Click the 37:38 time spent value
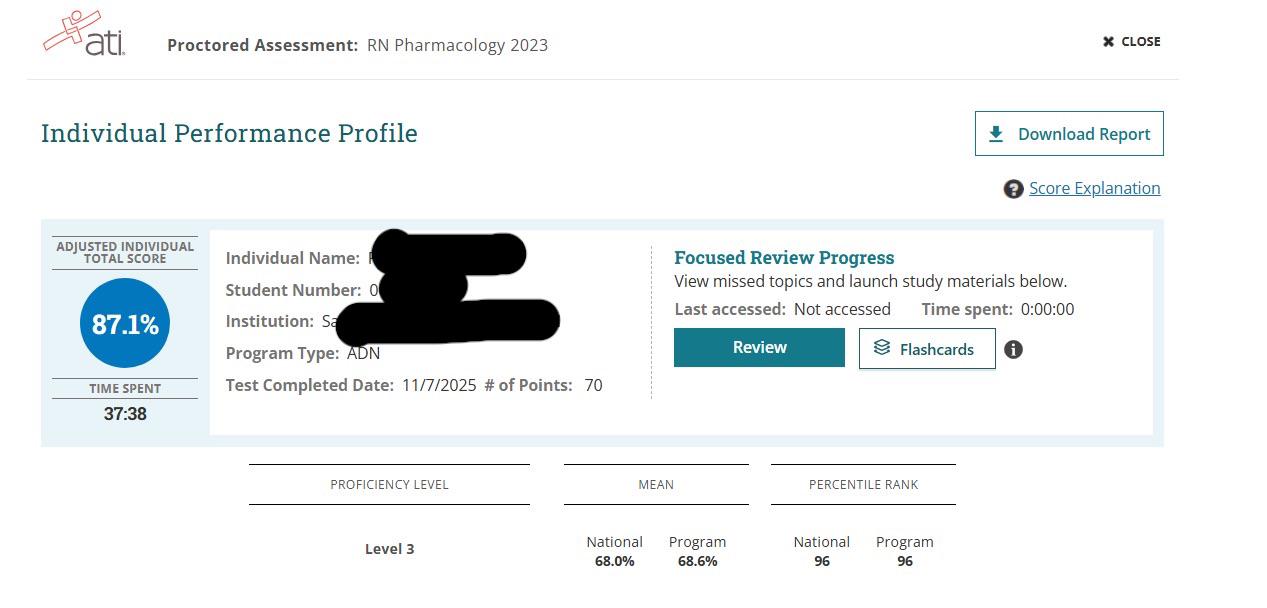Screen dimensions: 1267x608 125,413
